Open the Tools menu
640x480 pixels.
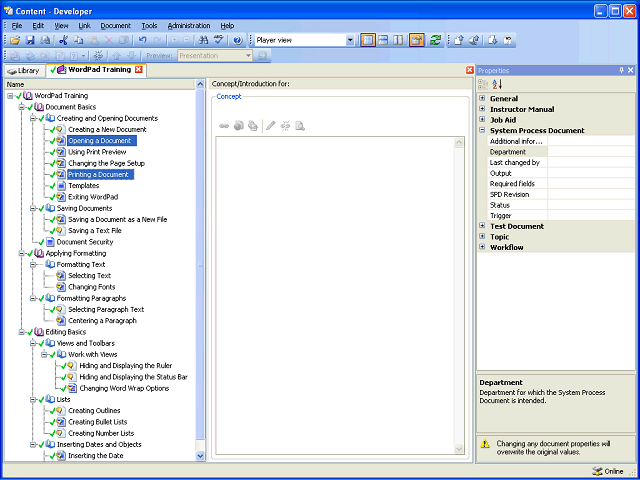point(149,26)
